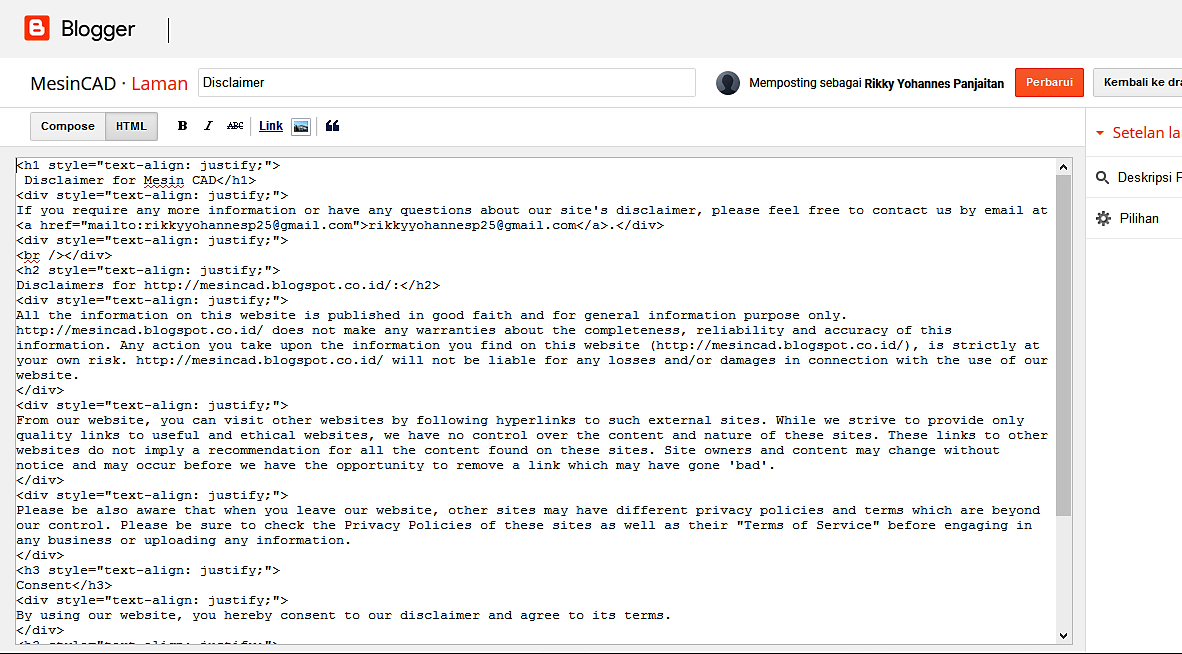Click the Blogger logo
The image size is (1182, 654).
pyautogui.click(x=37, y=28)
